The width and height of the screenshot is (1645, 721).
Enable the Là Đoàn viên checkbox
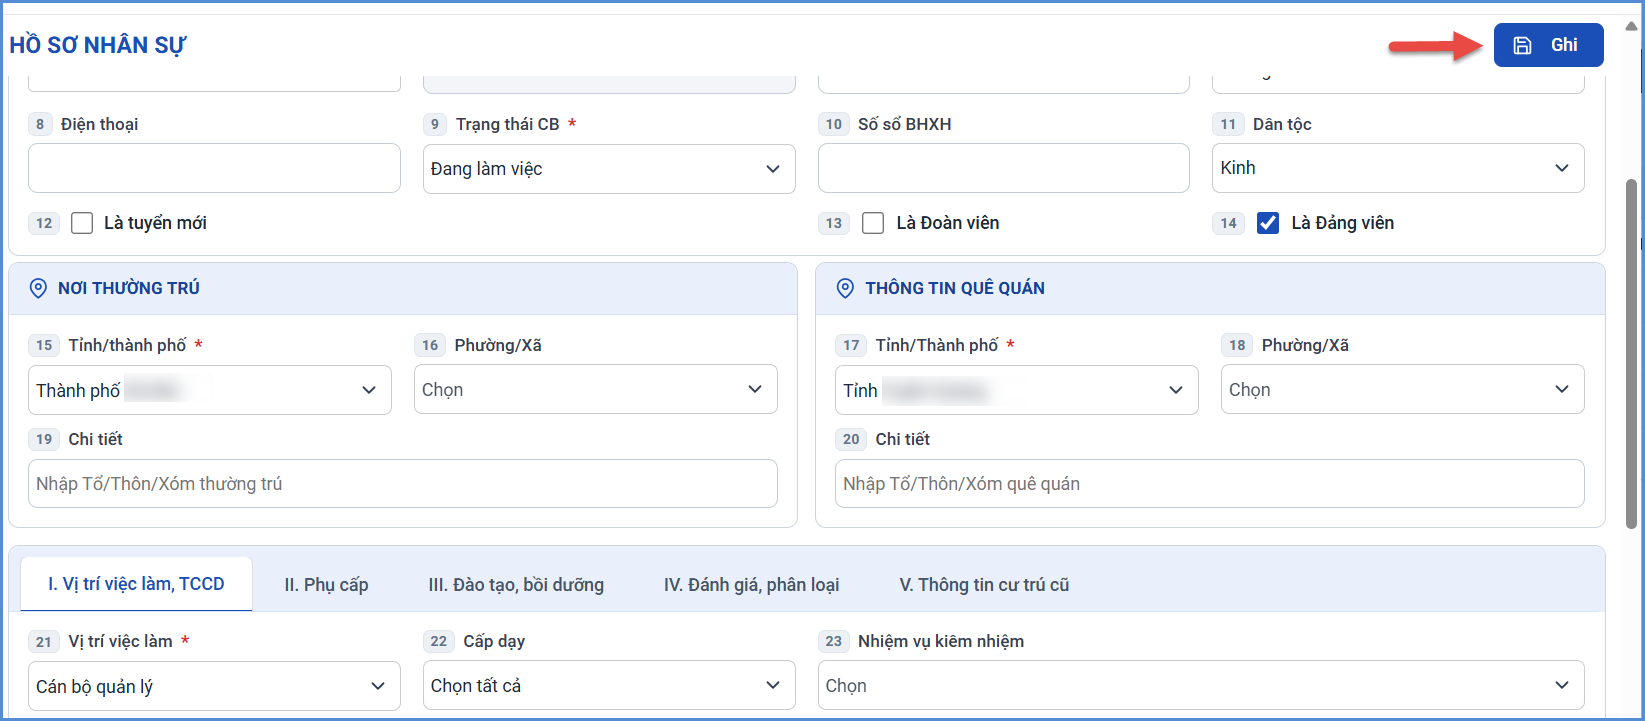(x=873, y=223)
